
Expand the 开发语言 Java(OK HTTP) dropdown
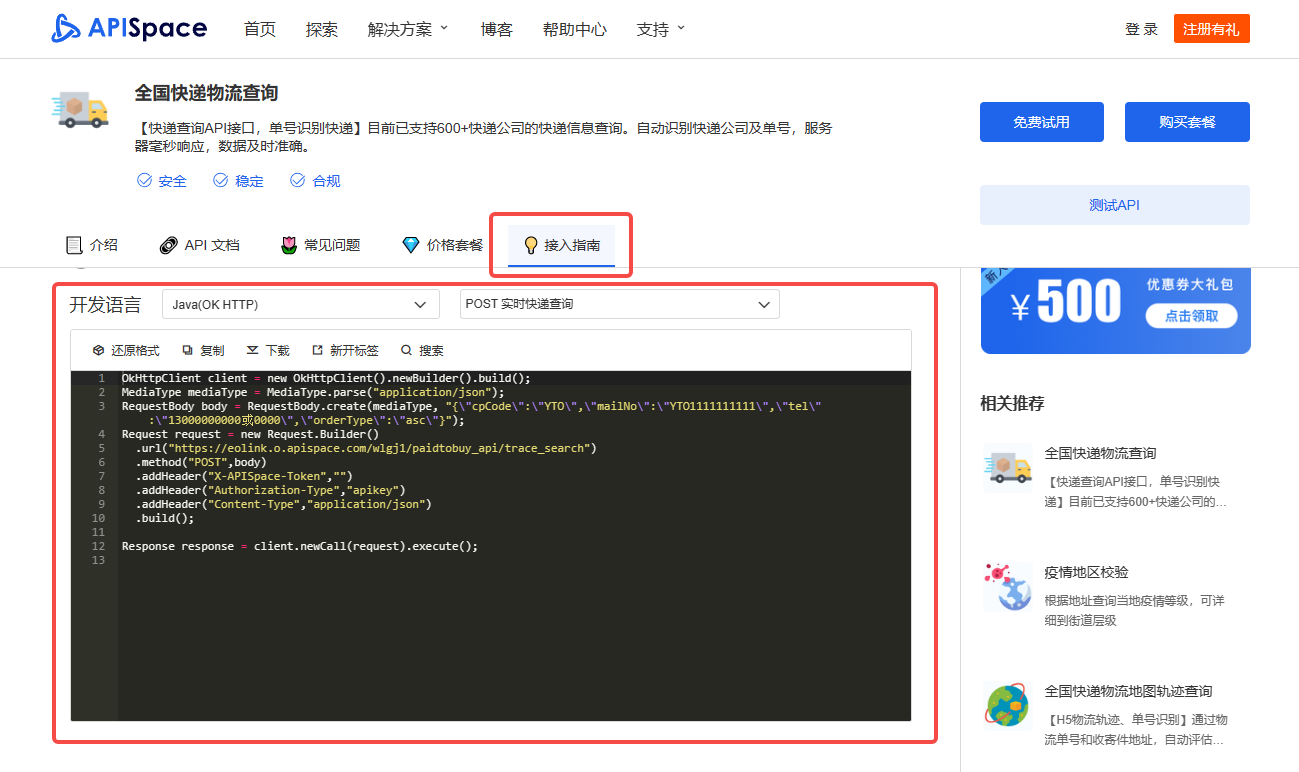coord(300,304)
